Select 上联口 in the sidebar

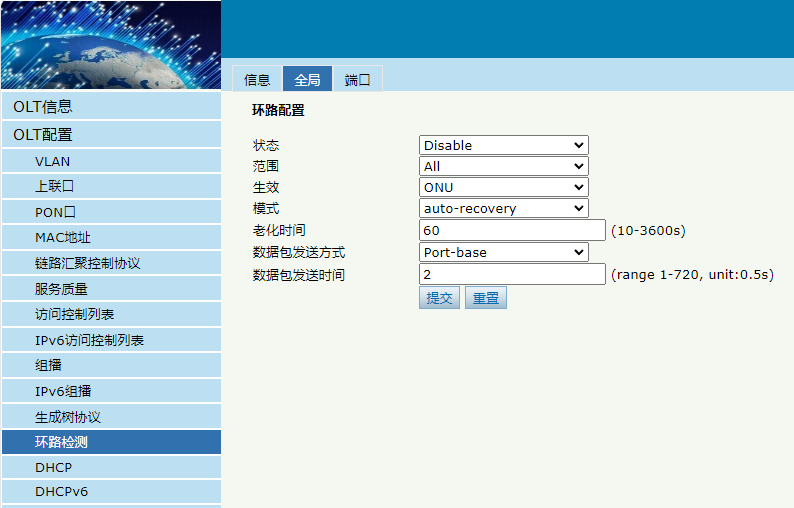[x=111, y=186]
